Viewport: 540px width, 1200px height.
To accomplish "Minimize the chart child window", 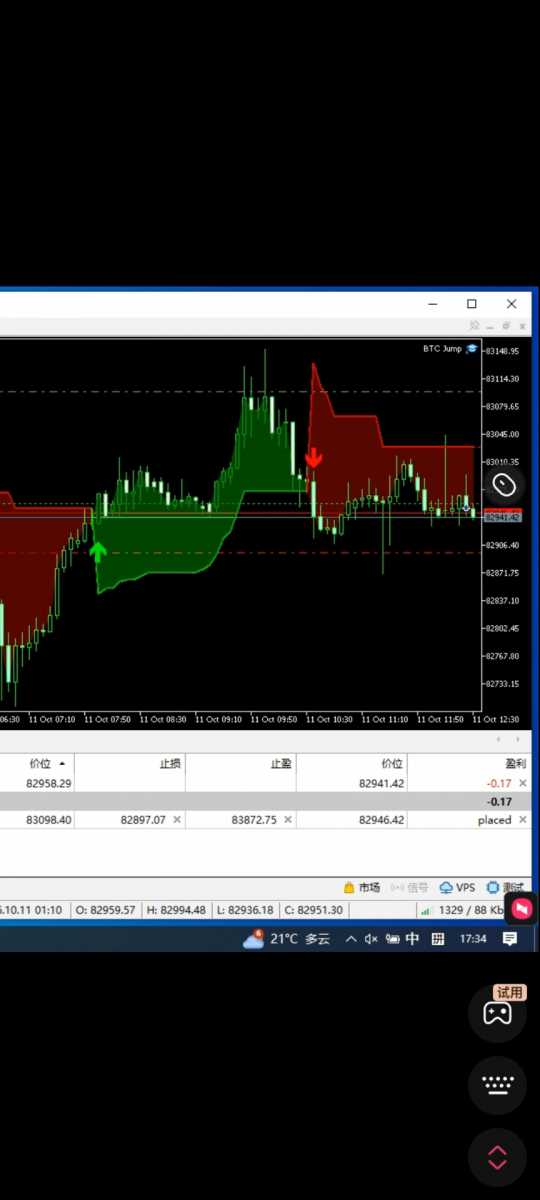I will [490, 326].
